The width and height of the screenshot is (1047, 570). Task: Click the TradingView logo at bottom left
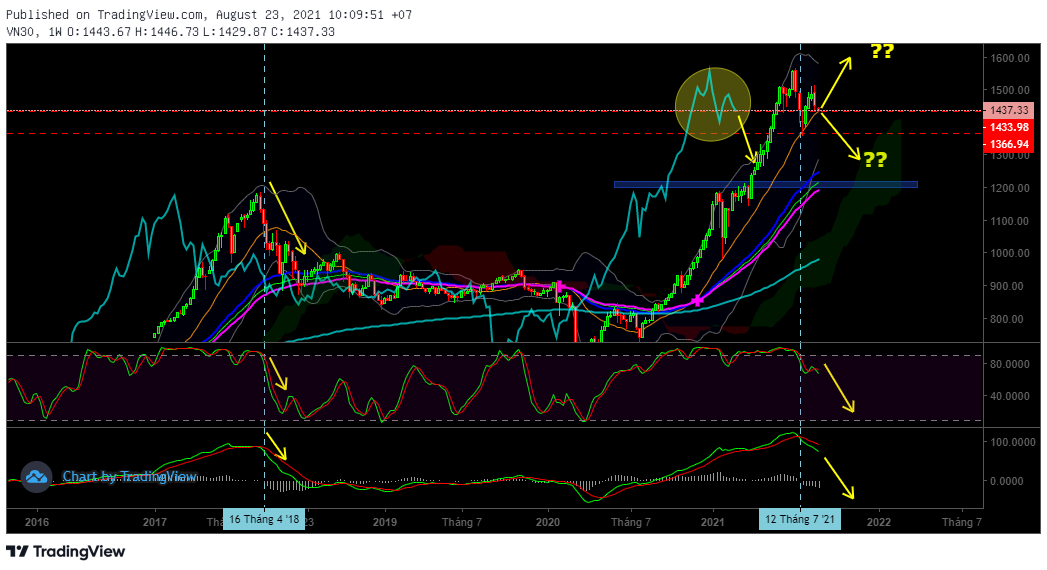[x=66, y=551]
